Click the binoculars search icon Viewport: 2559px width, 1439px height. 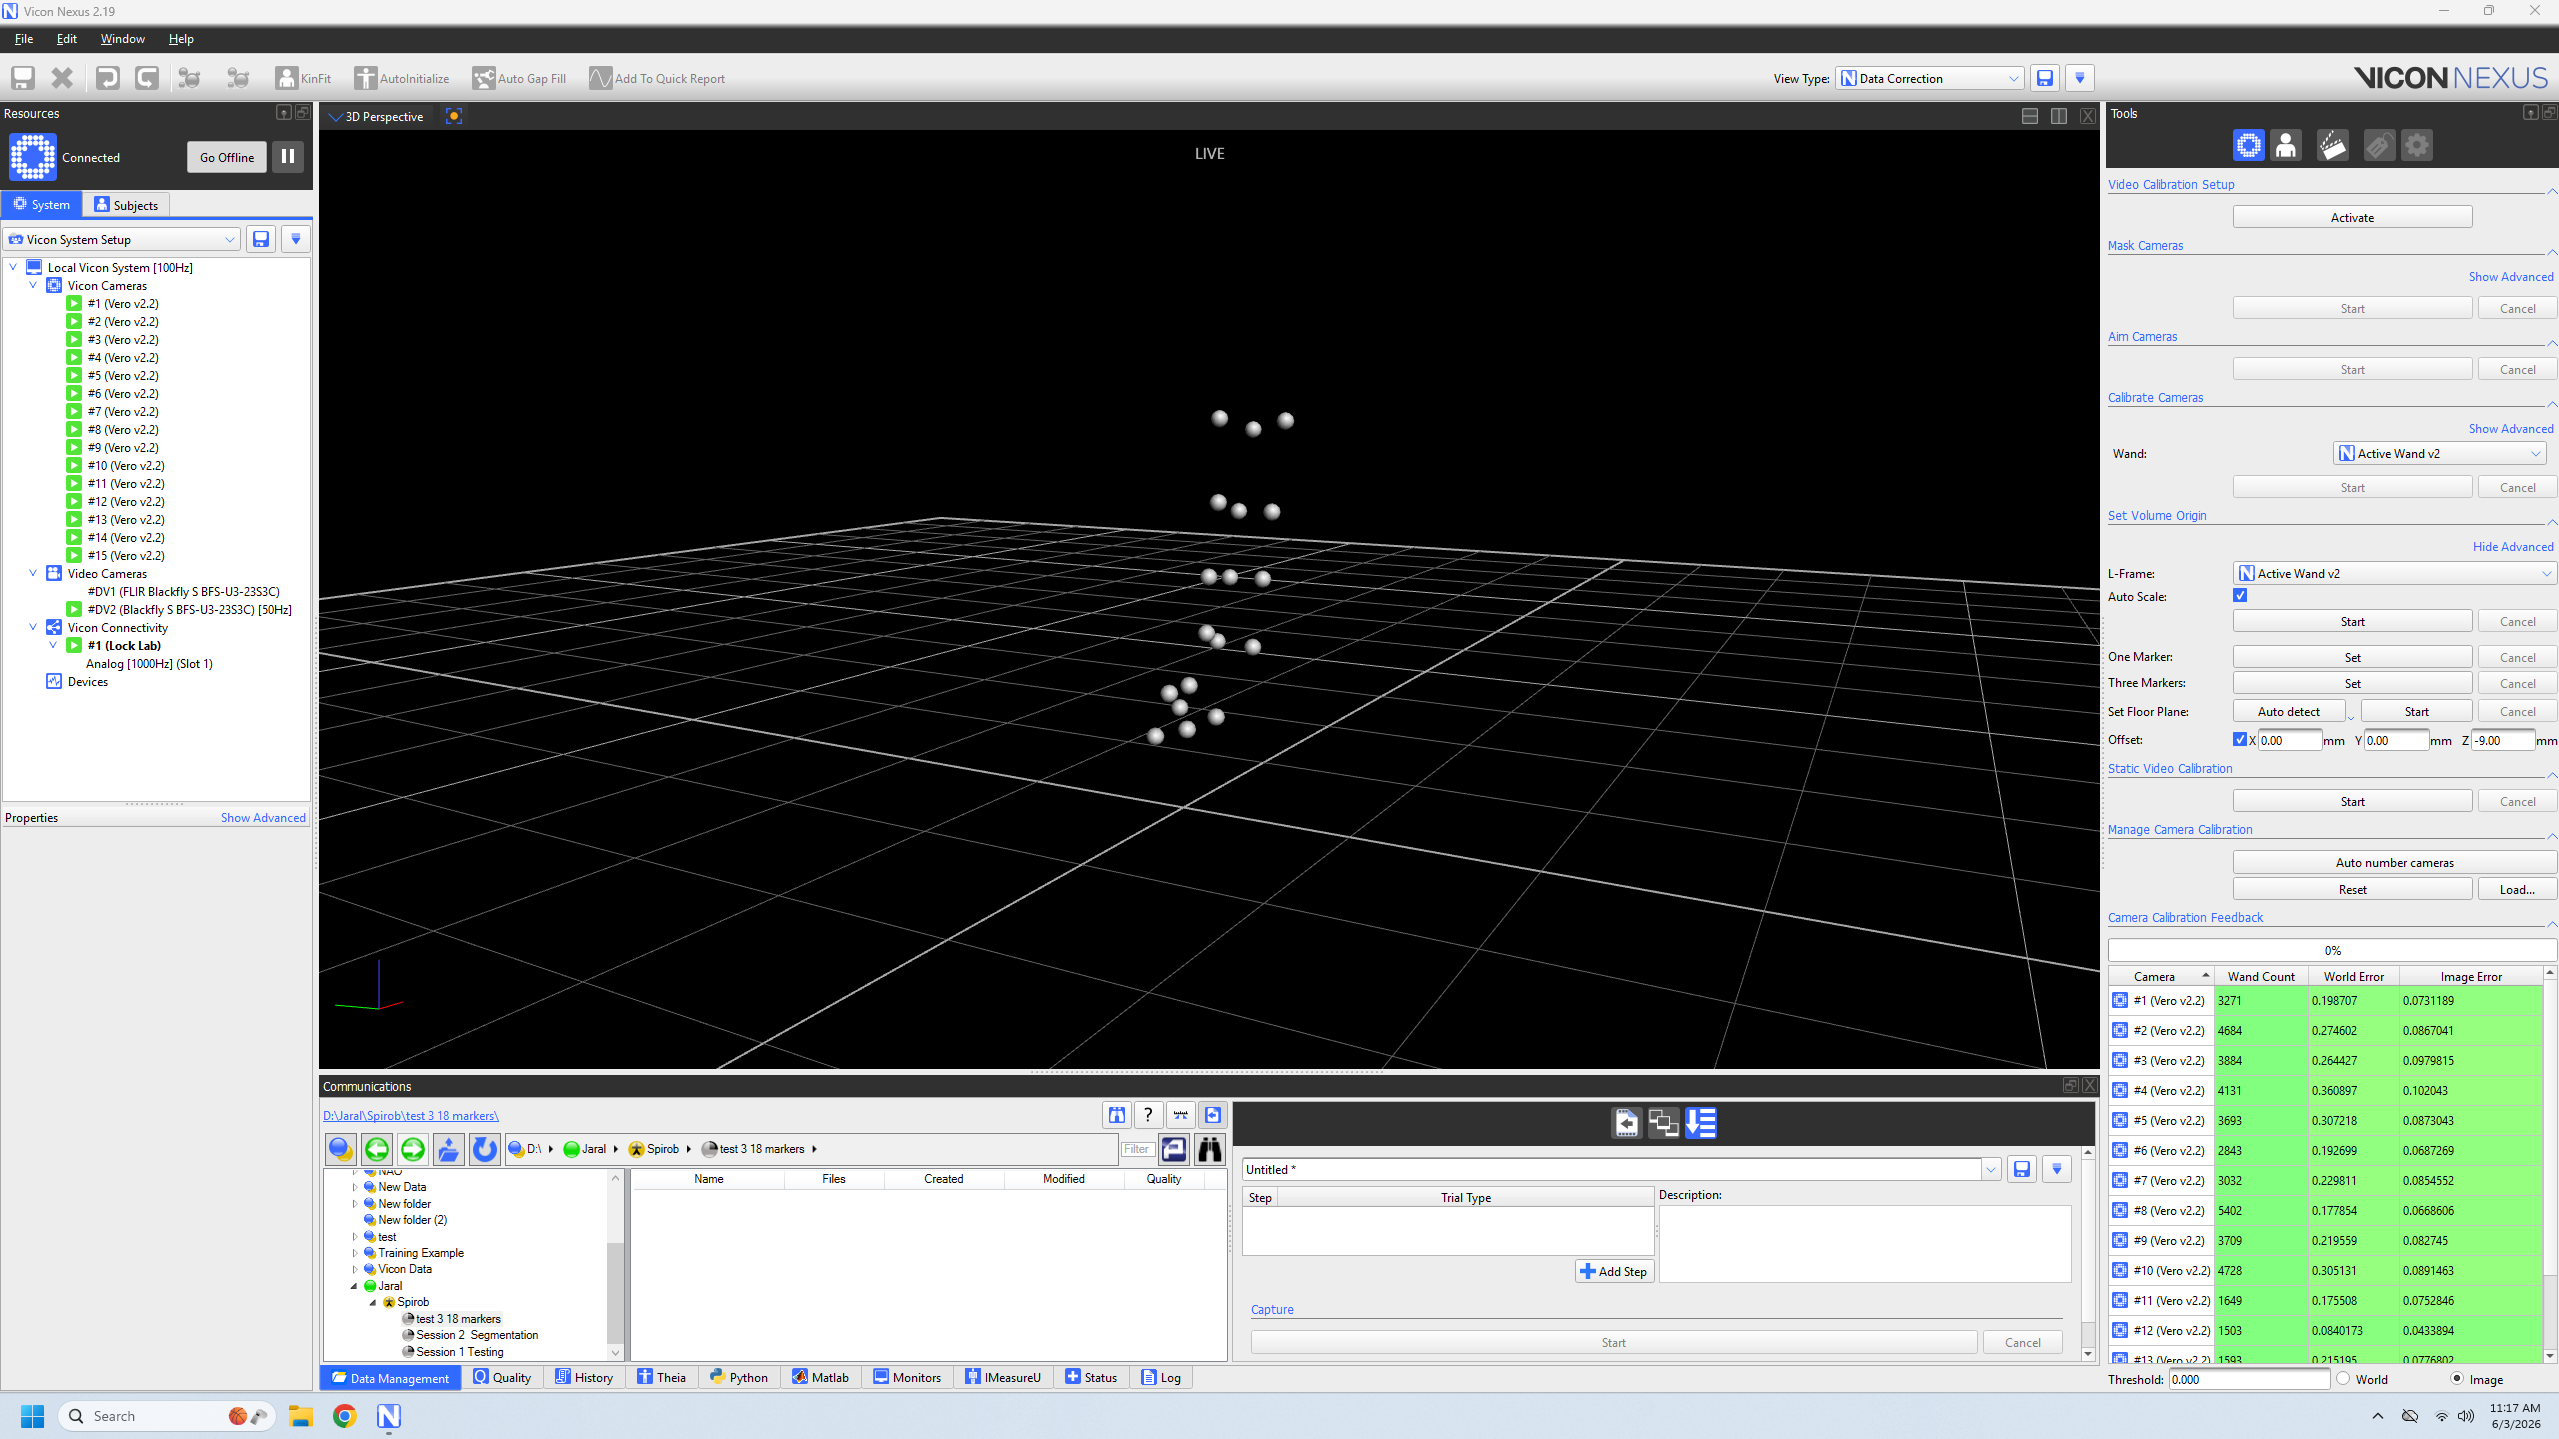(1210, 1149)
